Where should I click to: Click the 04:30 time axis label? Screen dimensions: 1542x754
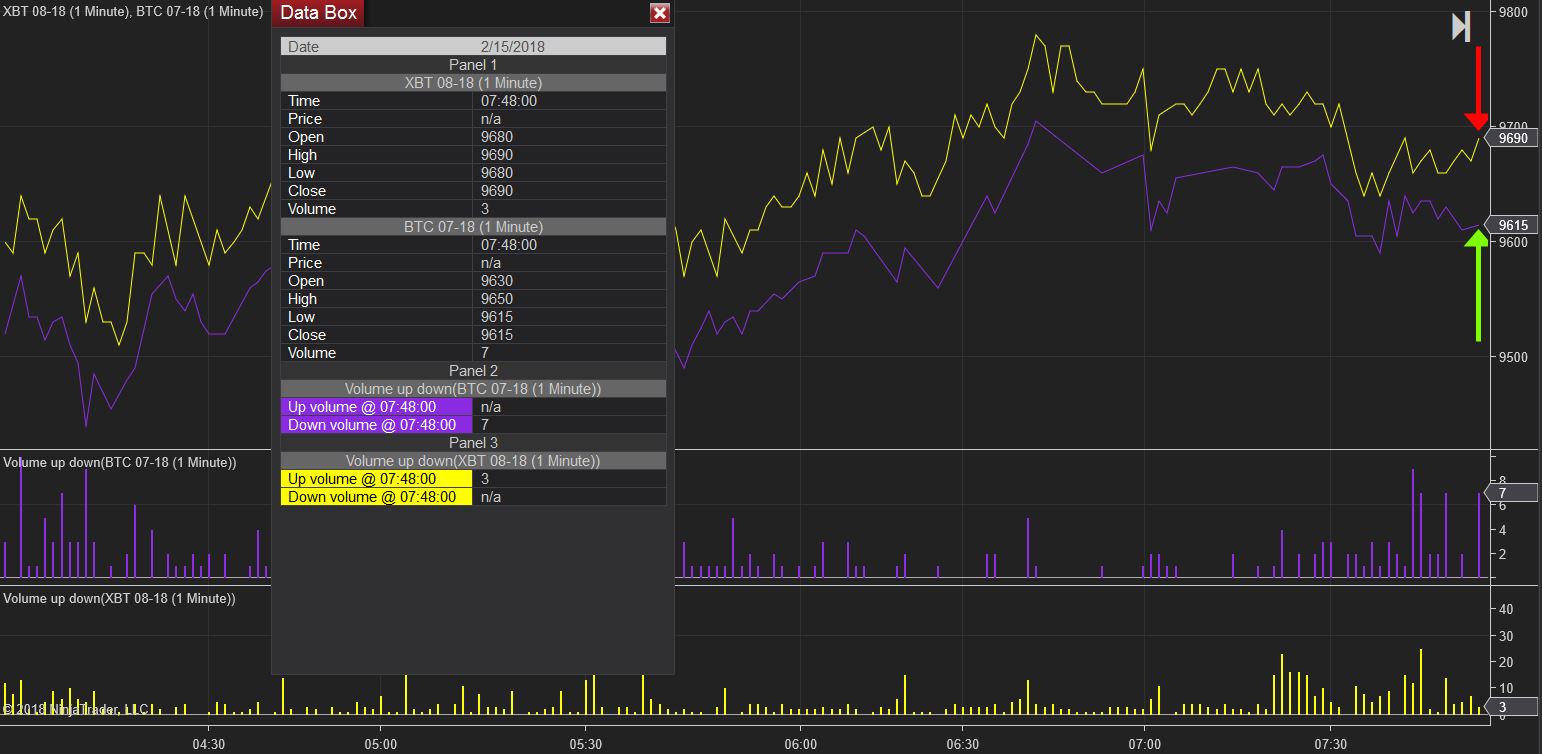pos(208,744)
